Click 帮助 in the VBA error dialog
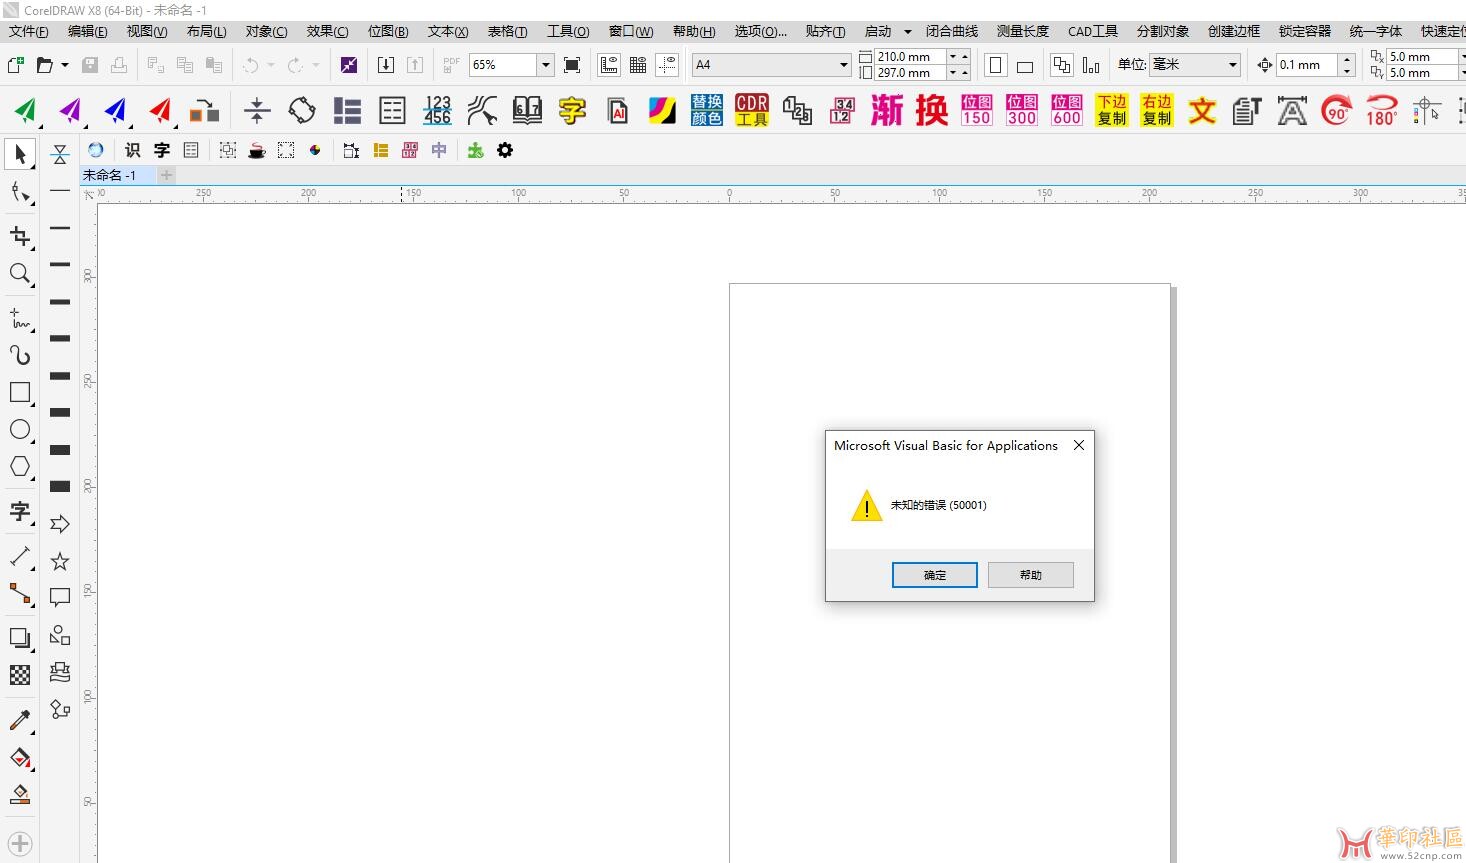The width and height of the screenshot is (1466, 863). 1031,575
